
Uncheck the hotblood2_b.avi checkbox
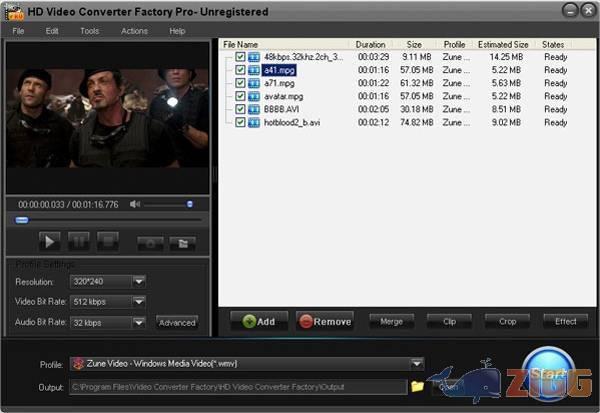coord(240,122)
